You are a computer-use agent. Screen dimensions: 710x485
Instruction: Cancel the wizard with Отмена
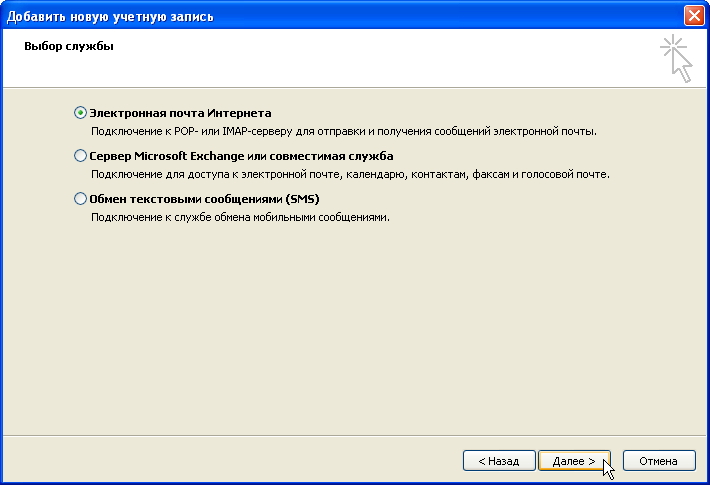(x=659, y=461)
